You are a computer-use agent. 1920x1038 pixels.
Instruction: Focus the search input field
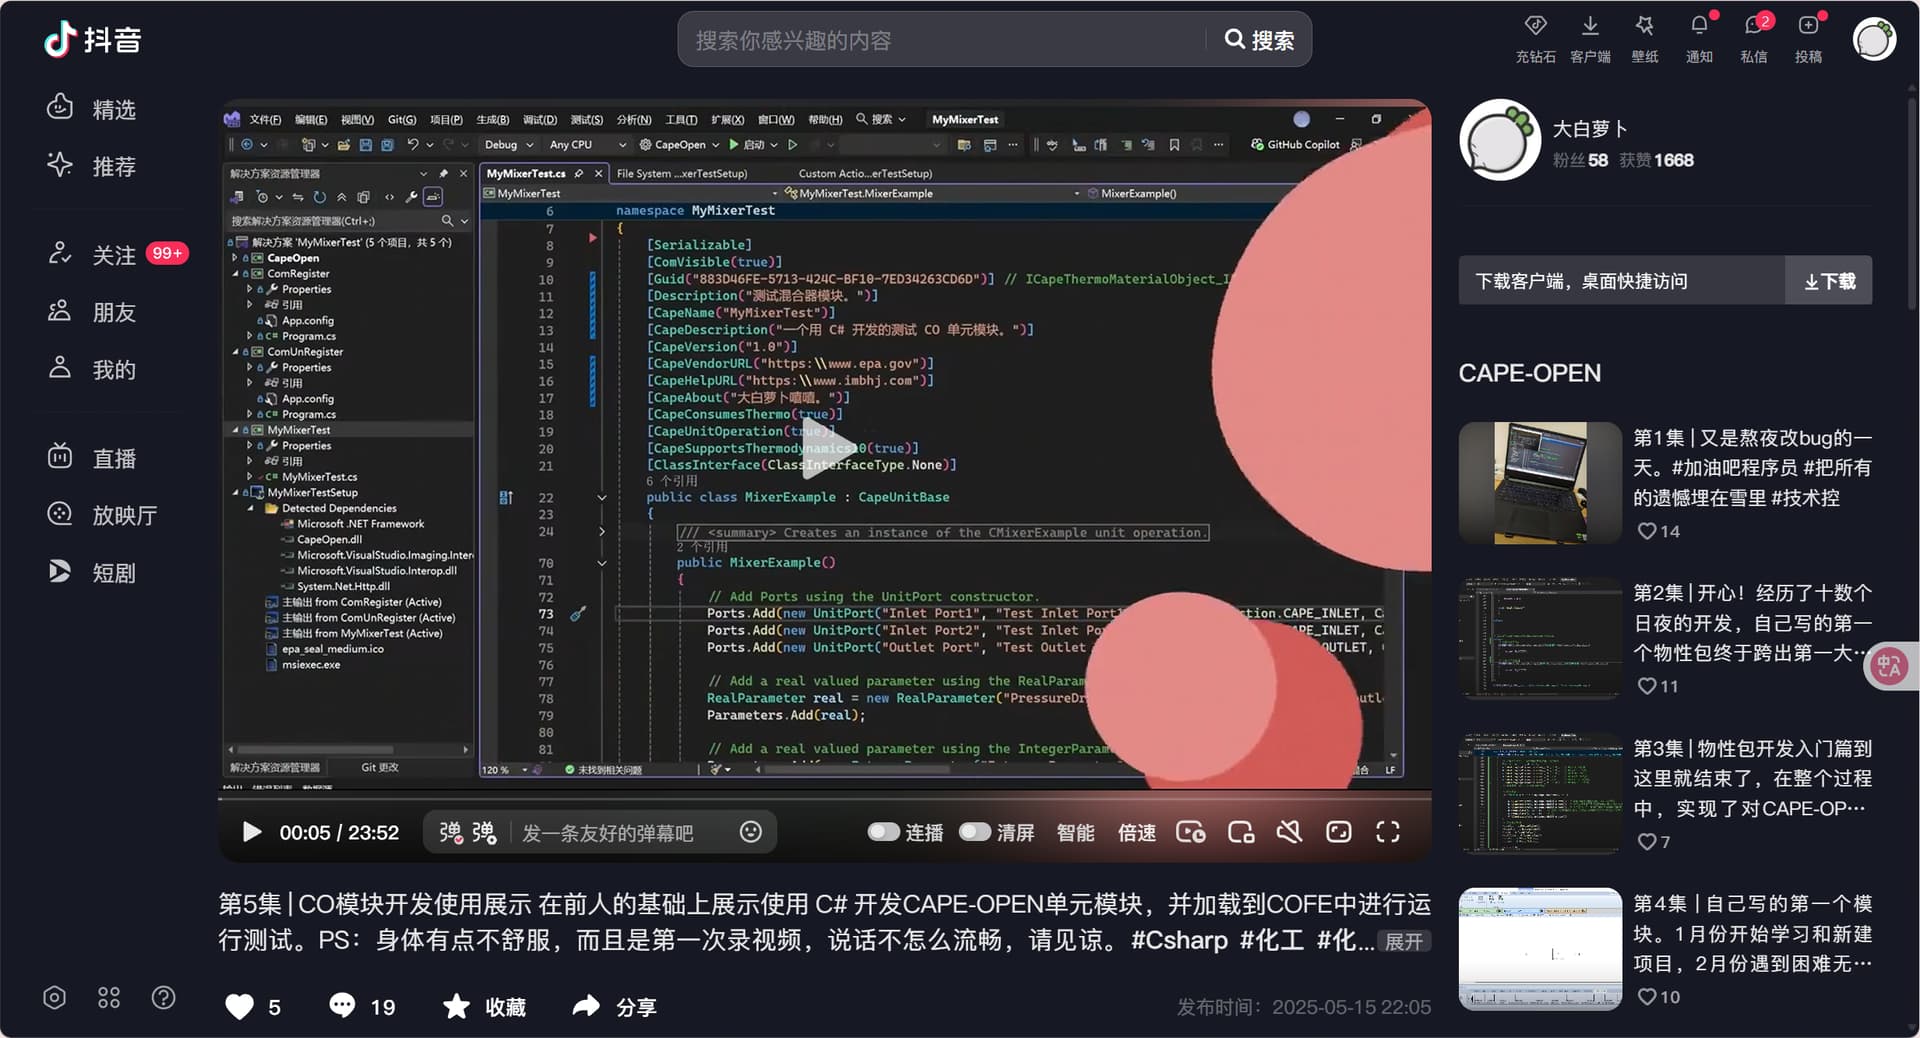pyautogui.click(x=945, y=40)
